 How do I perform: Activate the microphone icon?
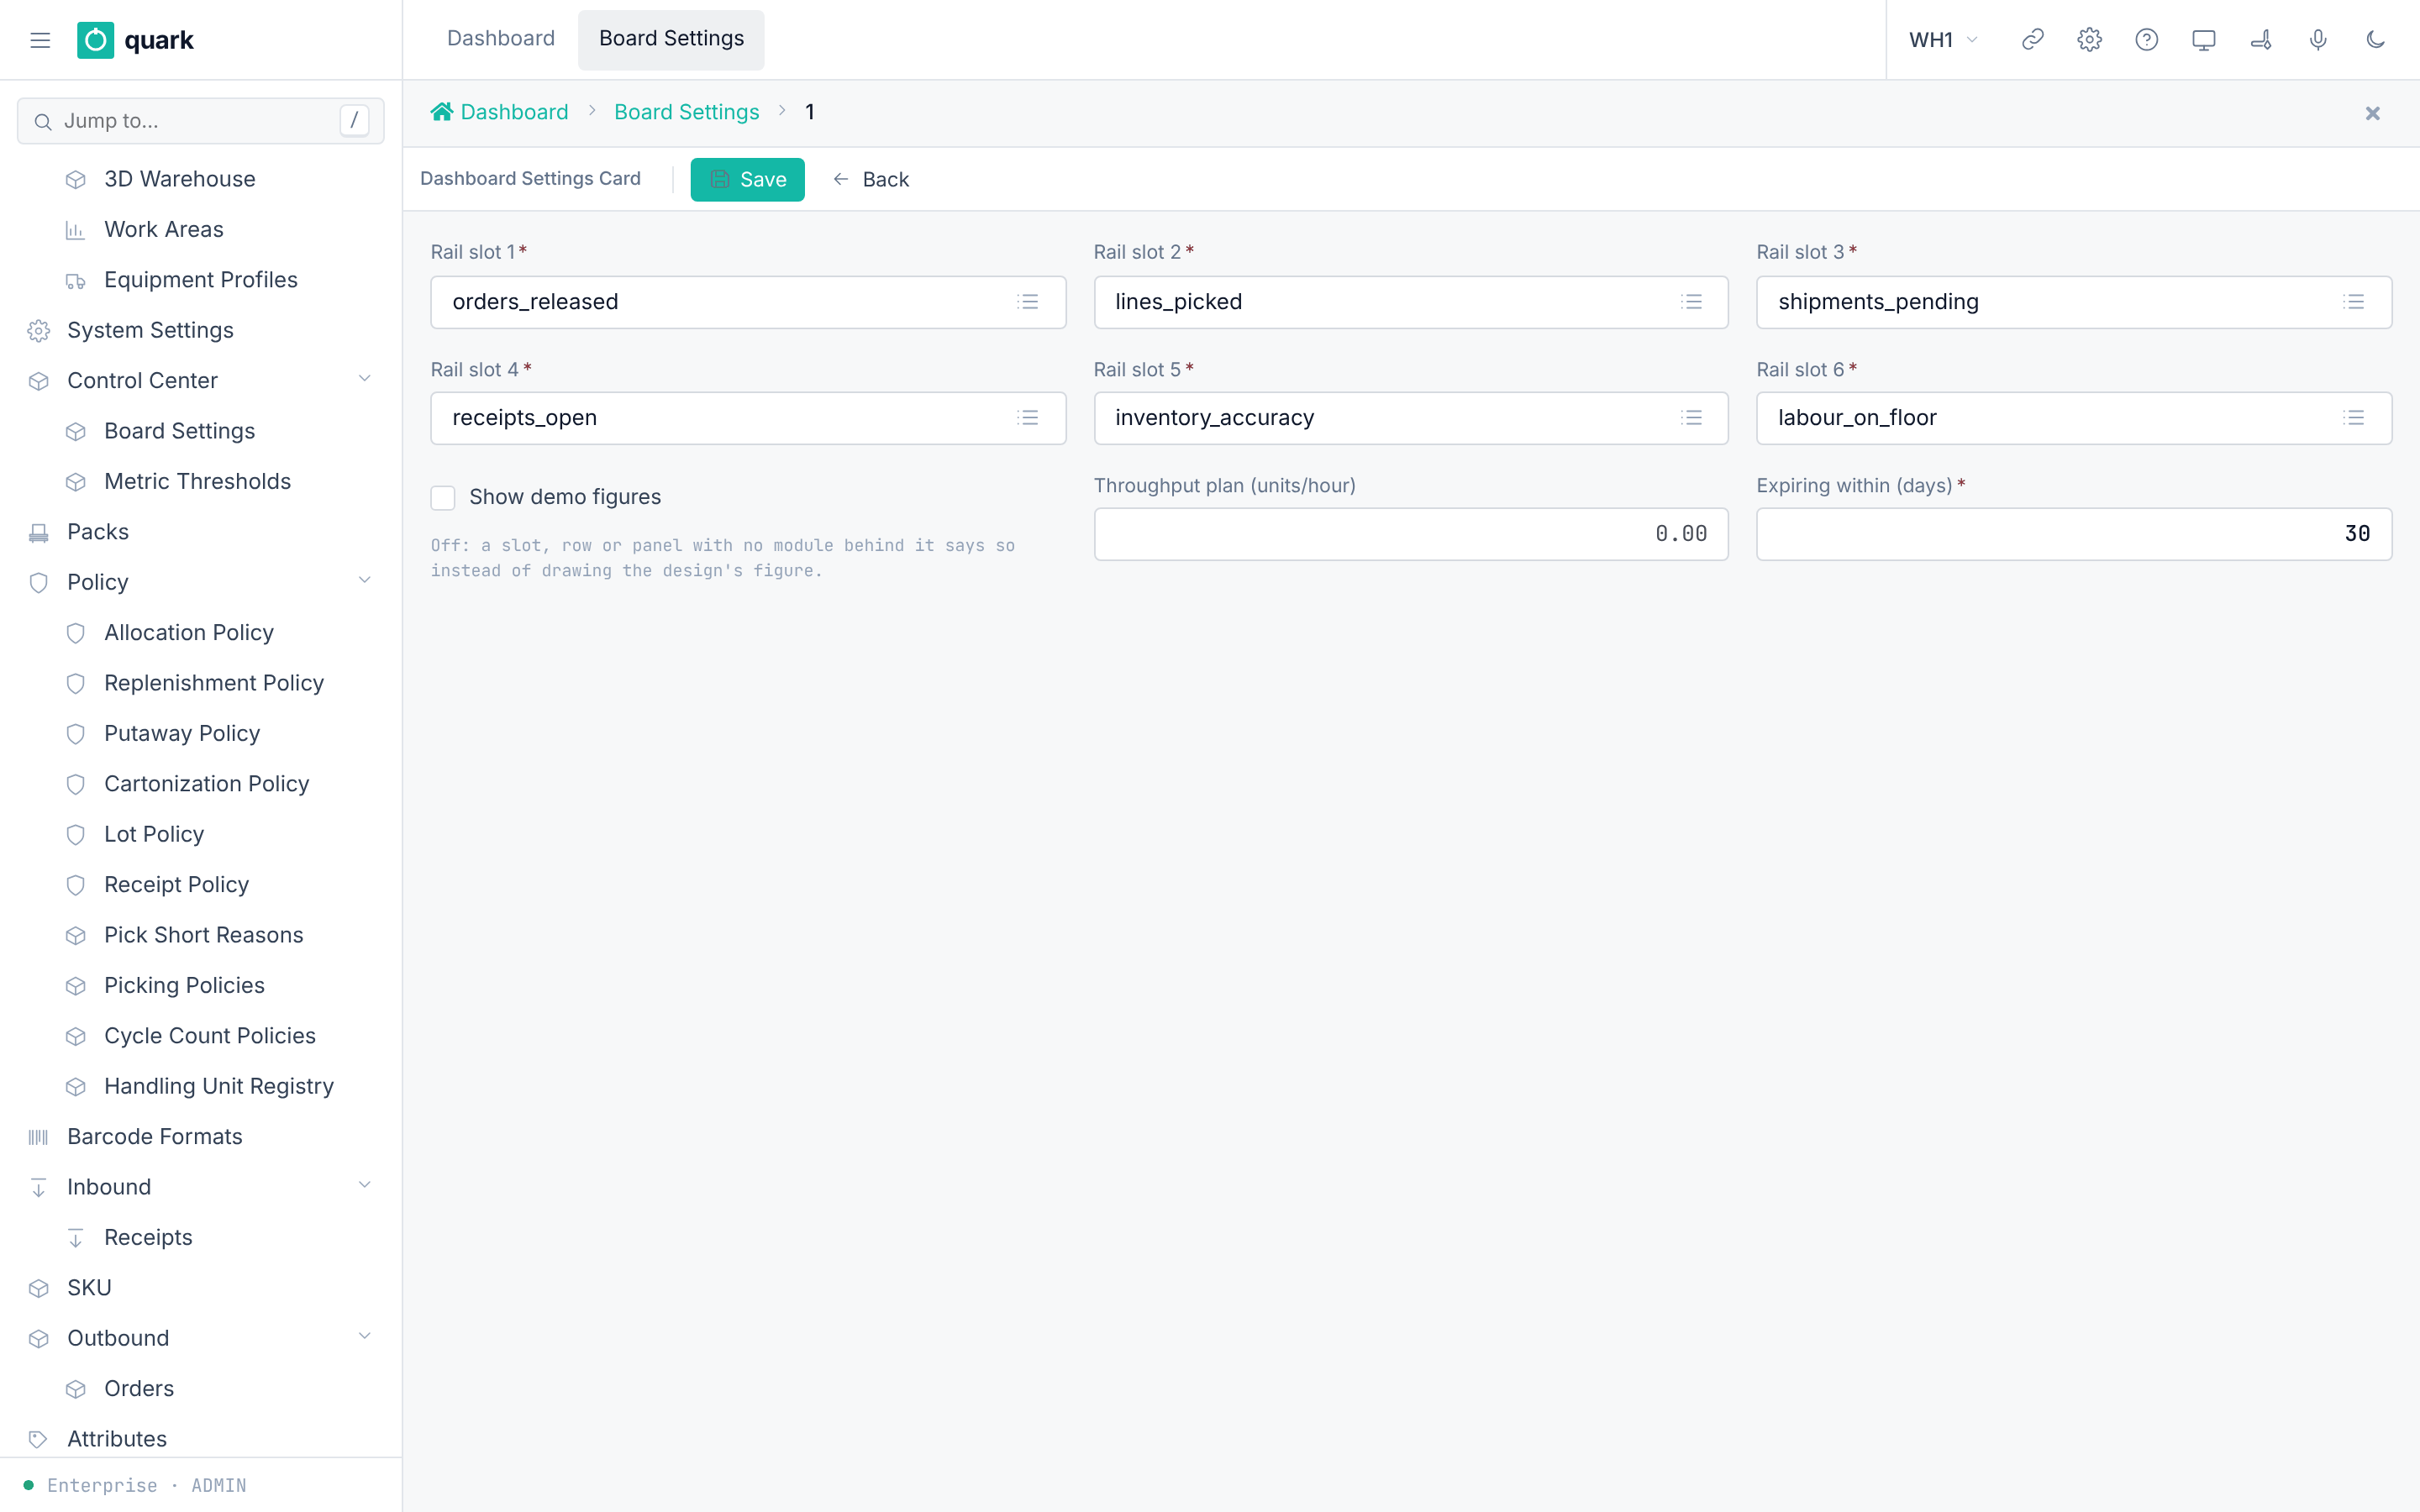pos(2318,40)
